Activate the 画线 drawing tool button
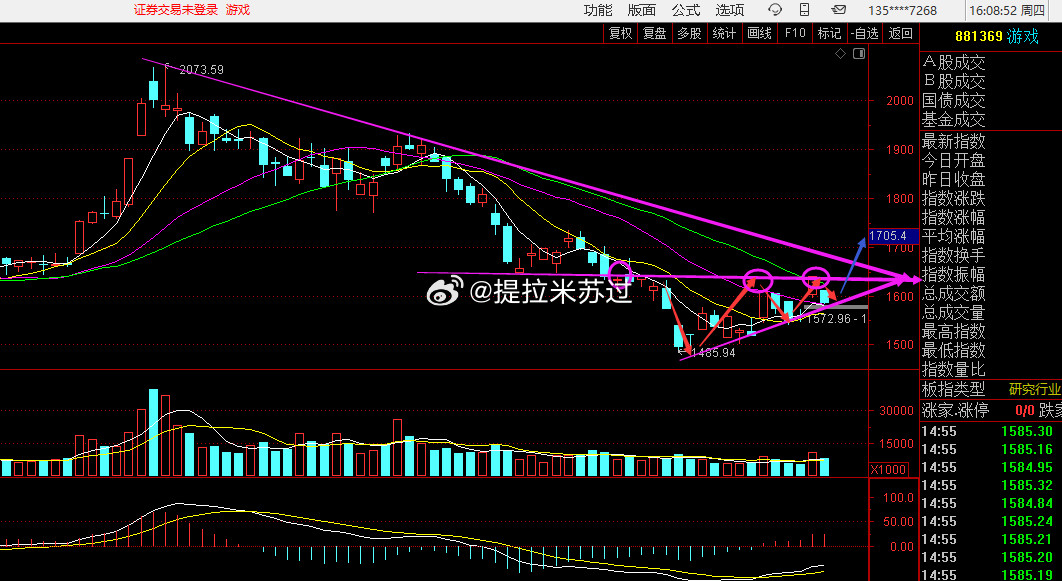The width and height of the screenshot is (1062, 581). pyautogui.click(x=759, y=33)
